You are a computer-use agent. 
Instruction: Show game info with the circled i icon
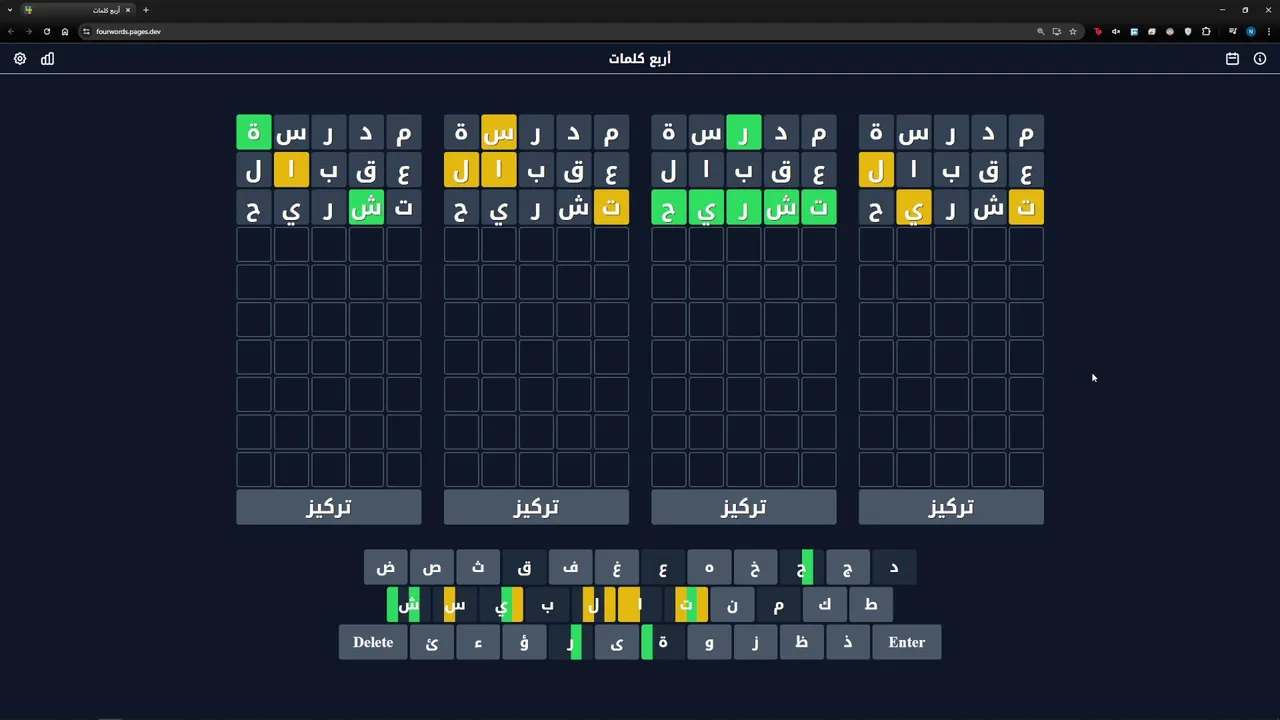coord(1260,59)
